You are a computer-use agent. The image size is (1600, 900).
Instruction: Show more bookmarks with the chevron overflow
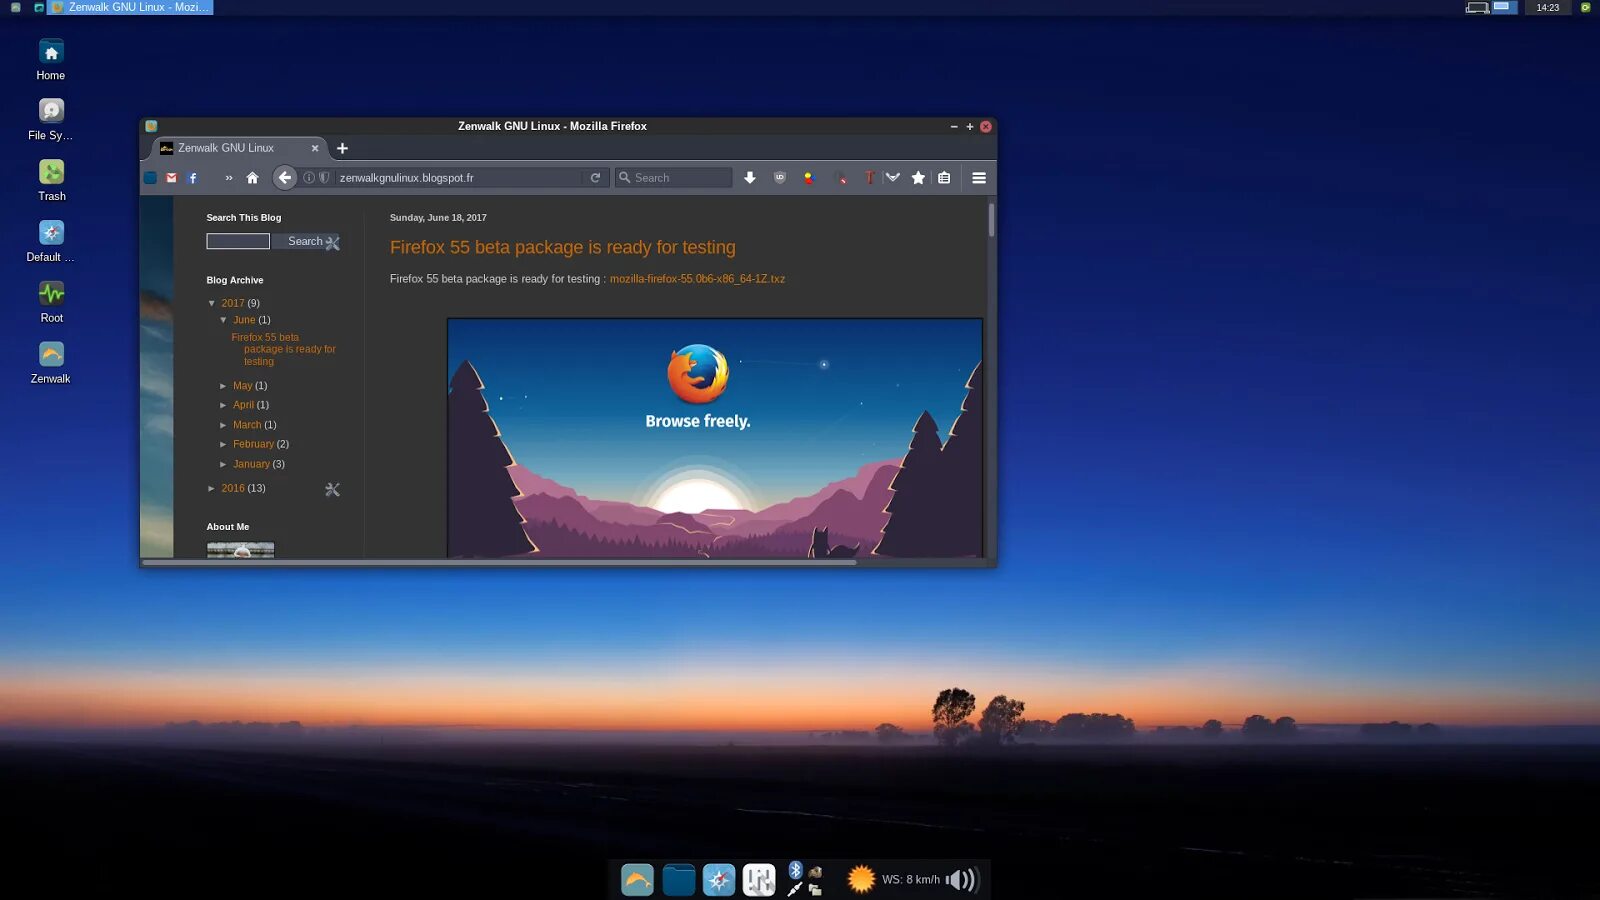pyautogui.click(x=229, y=178)
